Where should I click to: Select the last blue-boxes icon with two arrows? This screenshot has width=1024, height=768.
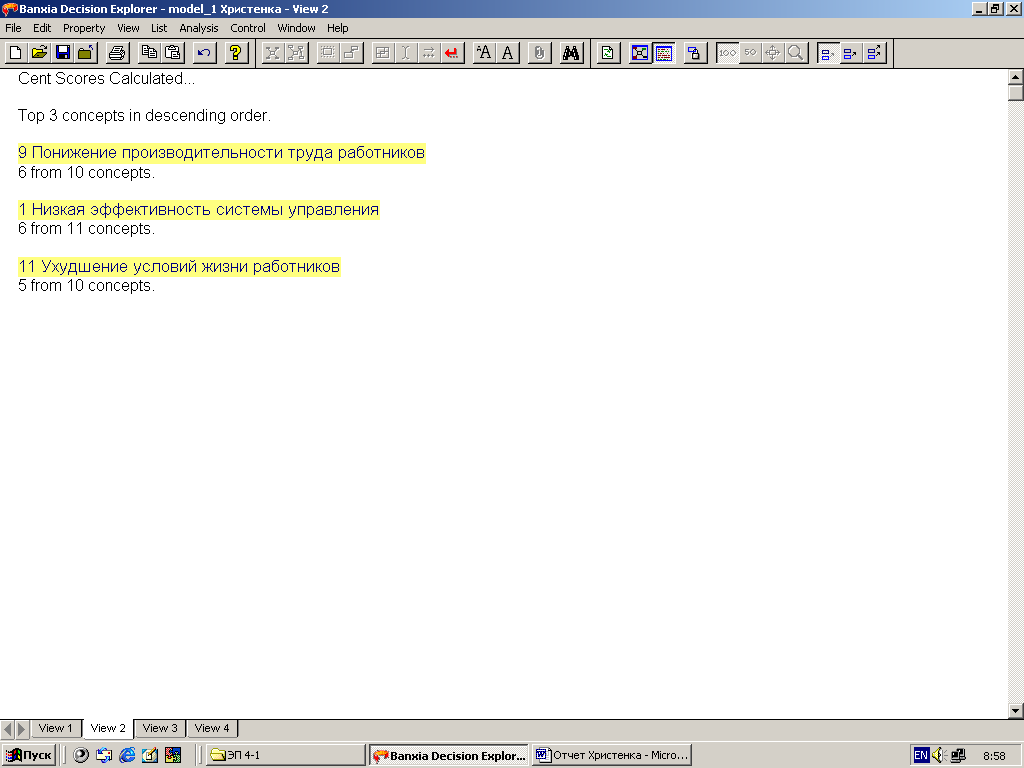874,53
